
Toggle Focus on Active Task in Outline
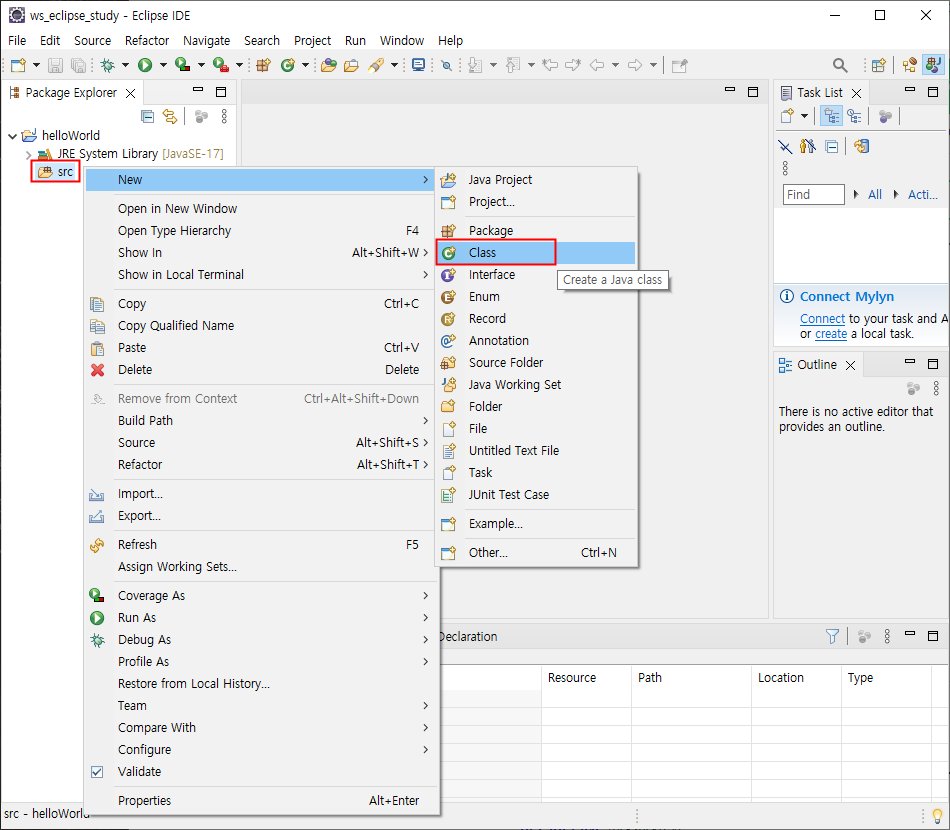click(x=913, y=388)
